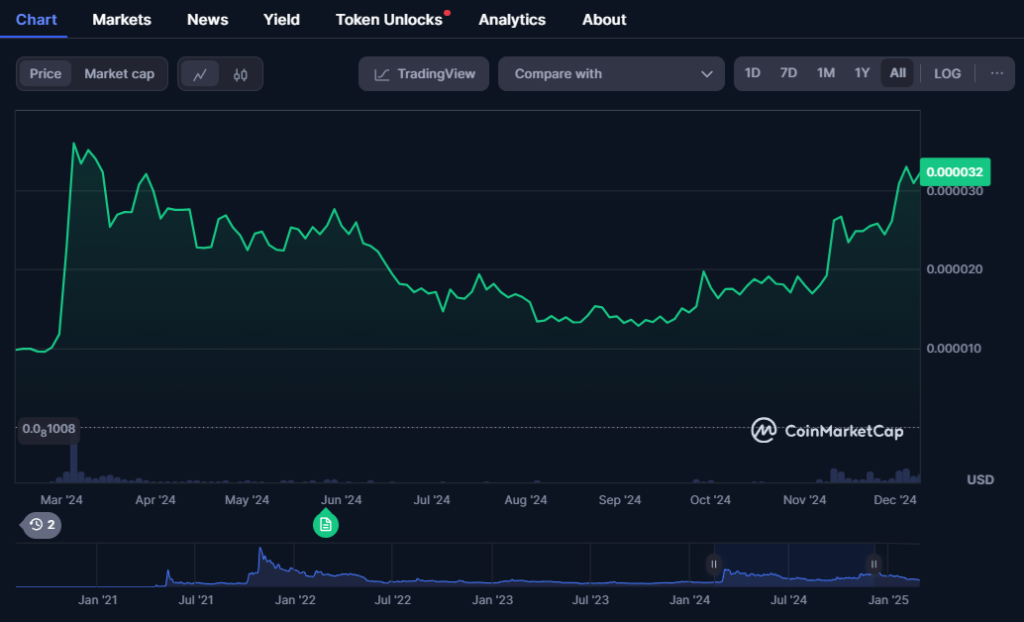Set range to 1M
This screenshot has height=622, width=1024.
click(x=825, y=73)
